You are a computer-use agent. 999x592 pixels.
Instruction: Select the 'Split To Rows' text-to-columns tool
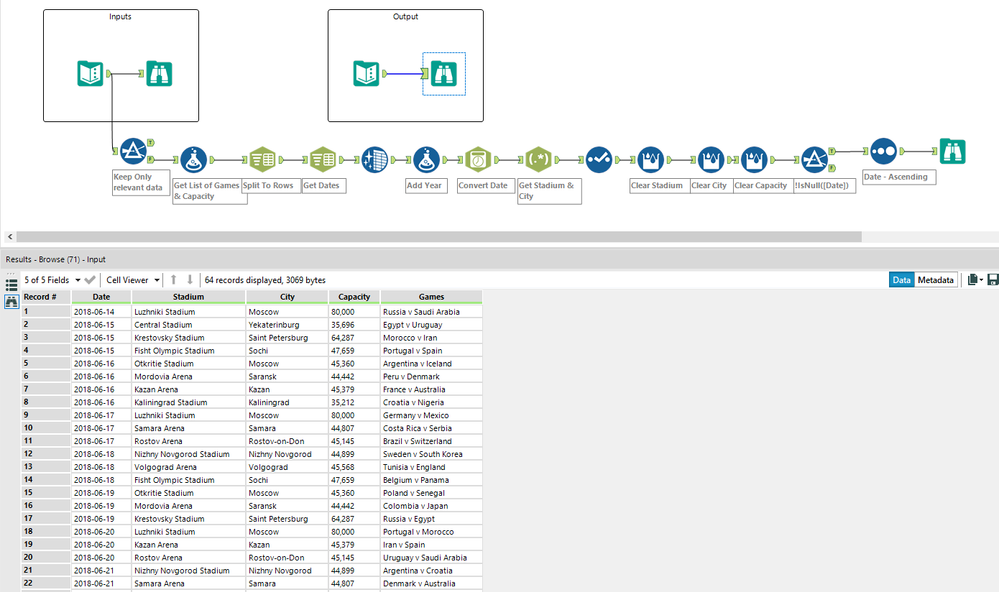pyautogui.click(x=262, y=159)
